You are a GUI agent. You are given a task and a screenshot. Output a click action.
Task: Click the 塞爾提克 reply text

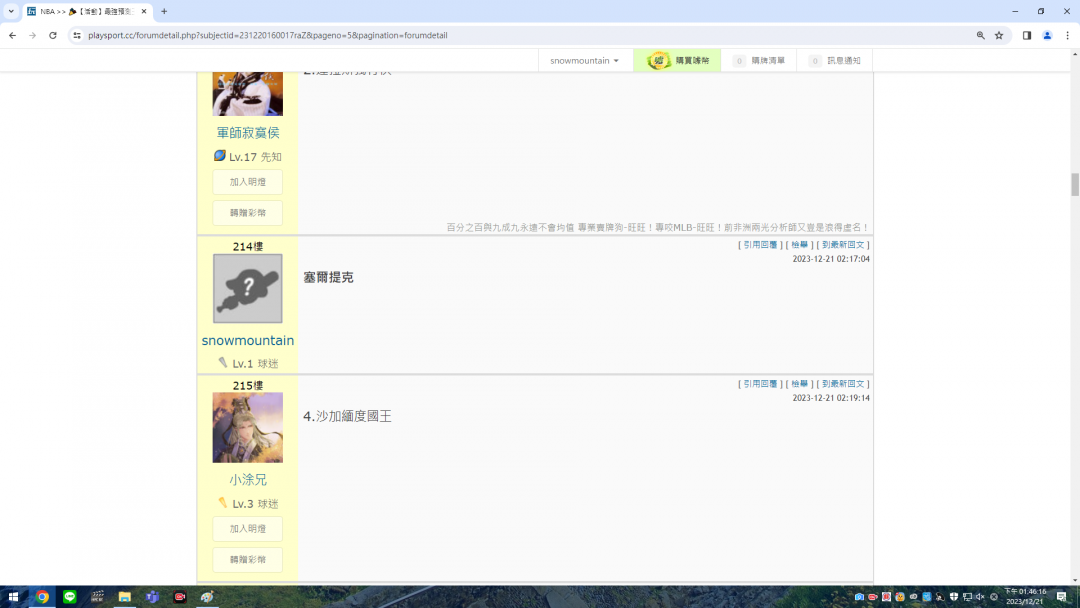click(x=329, y=277)
